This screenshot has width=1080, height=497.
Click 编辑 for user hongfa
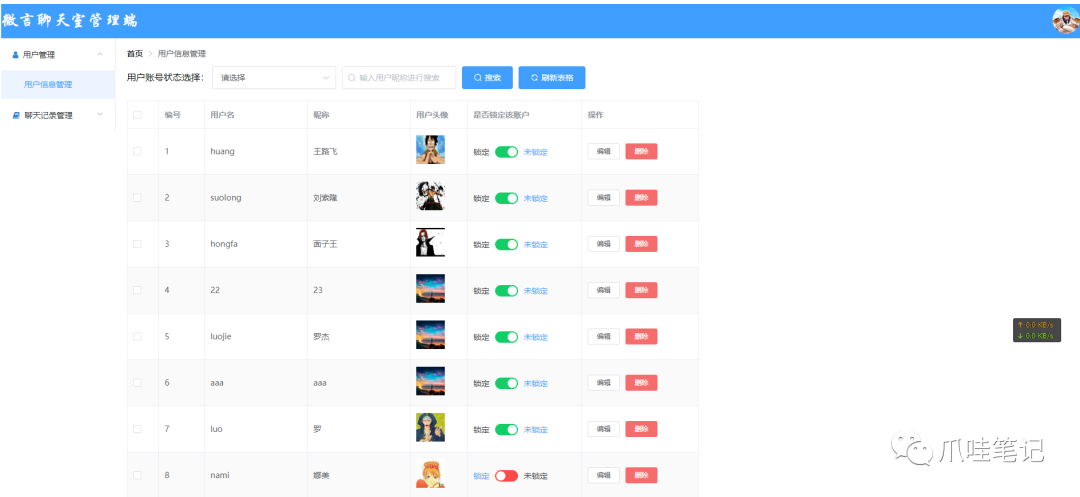603,244
